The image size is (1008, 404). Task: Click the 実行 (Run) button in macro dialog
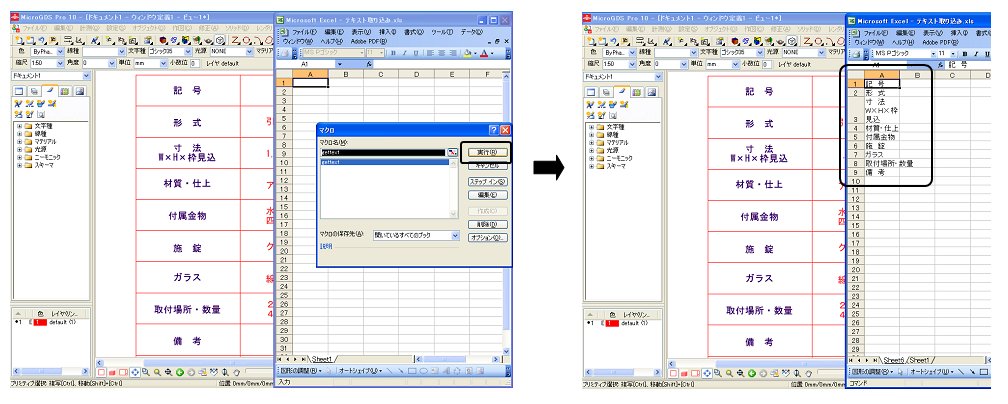[x=489, y=151]
